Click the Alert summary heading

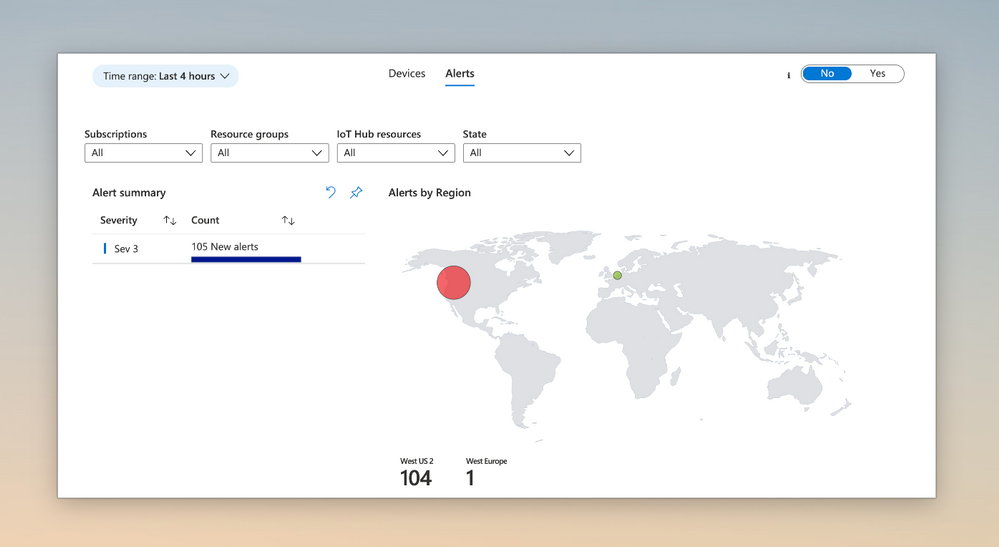[x=129, y=193]
